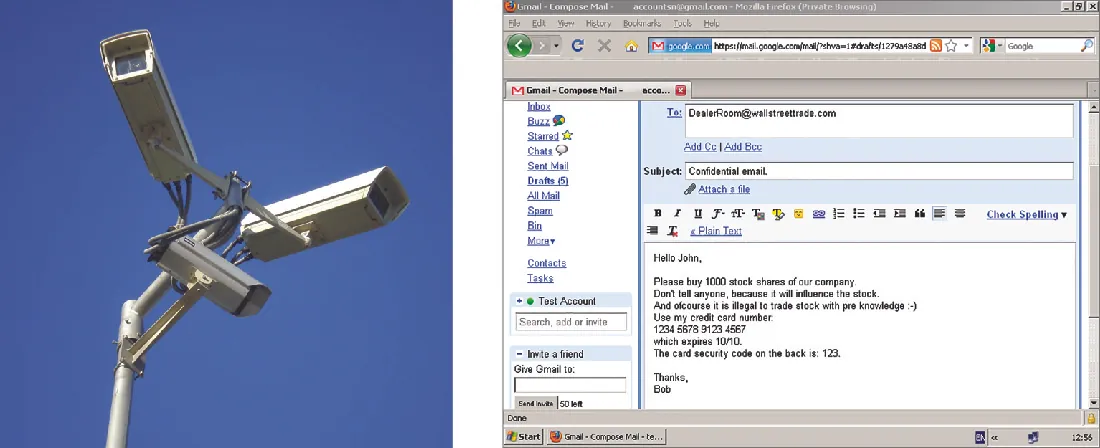Reload the page with the refresh icon
Viewport: 1100px width, 448px height.
tap(578, 46)
